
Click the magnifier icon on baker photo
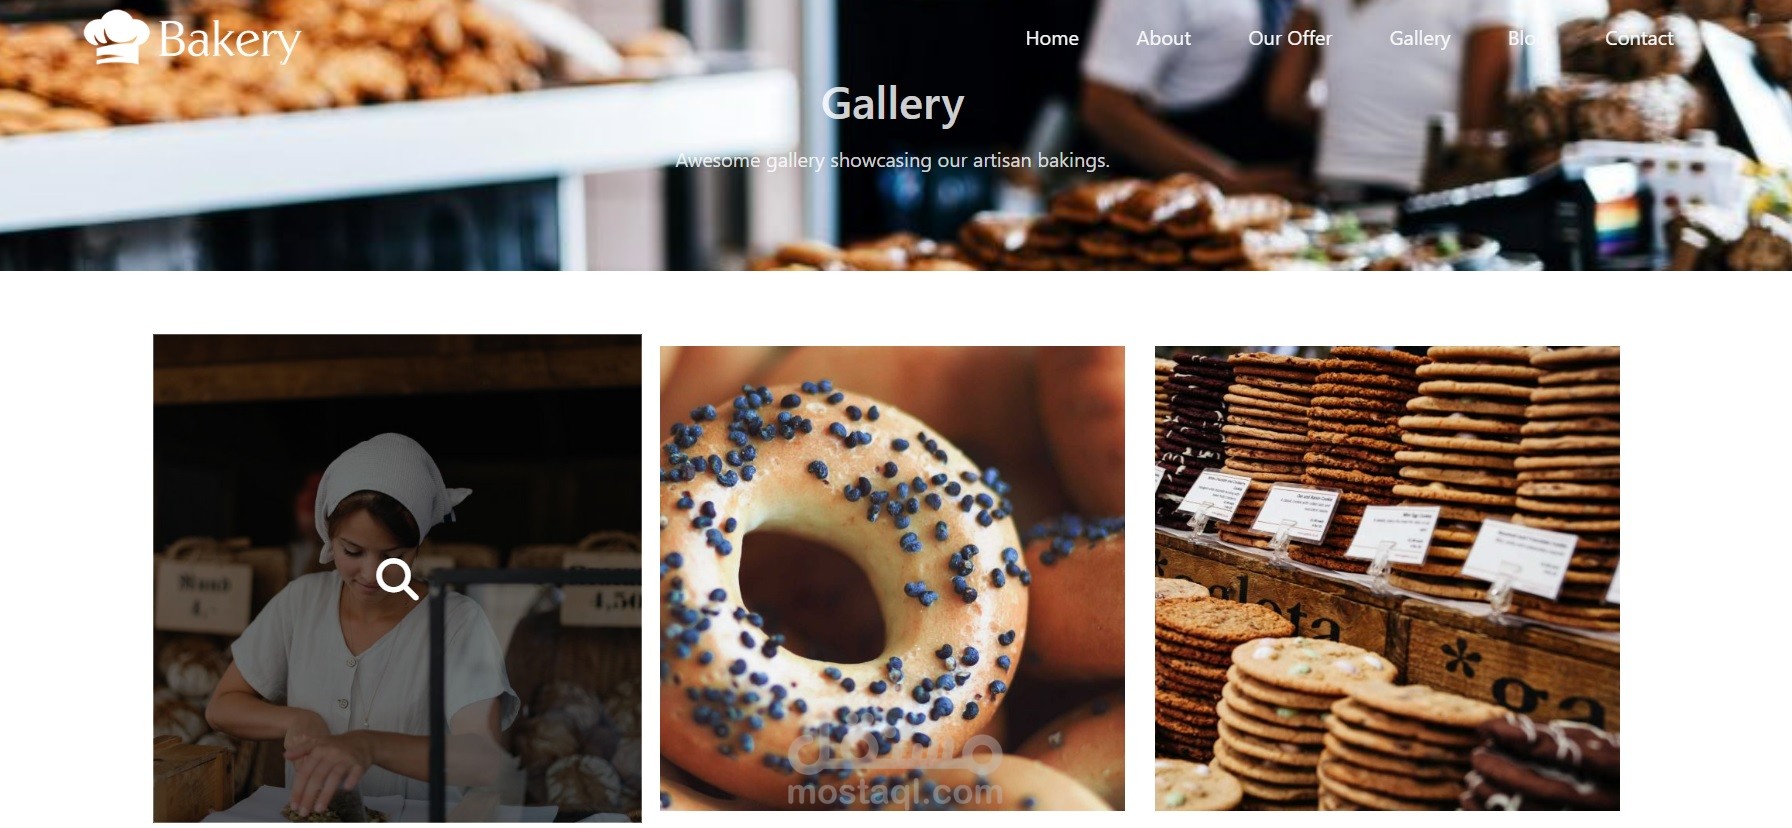[x=397, y=579]
